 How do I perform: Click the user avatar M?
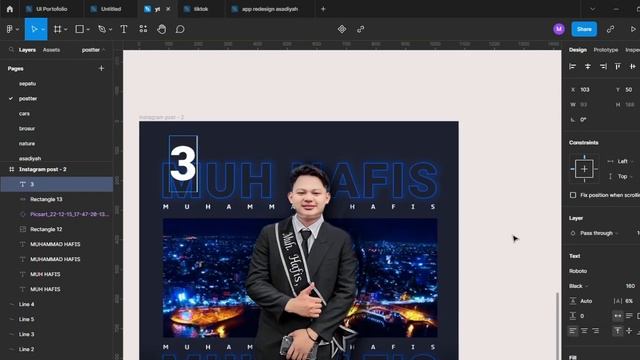[559, 29]
